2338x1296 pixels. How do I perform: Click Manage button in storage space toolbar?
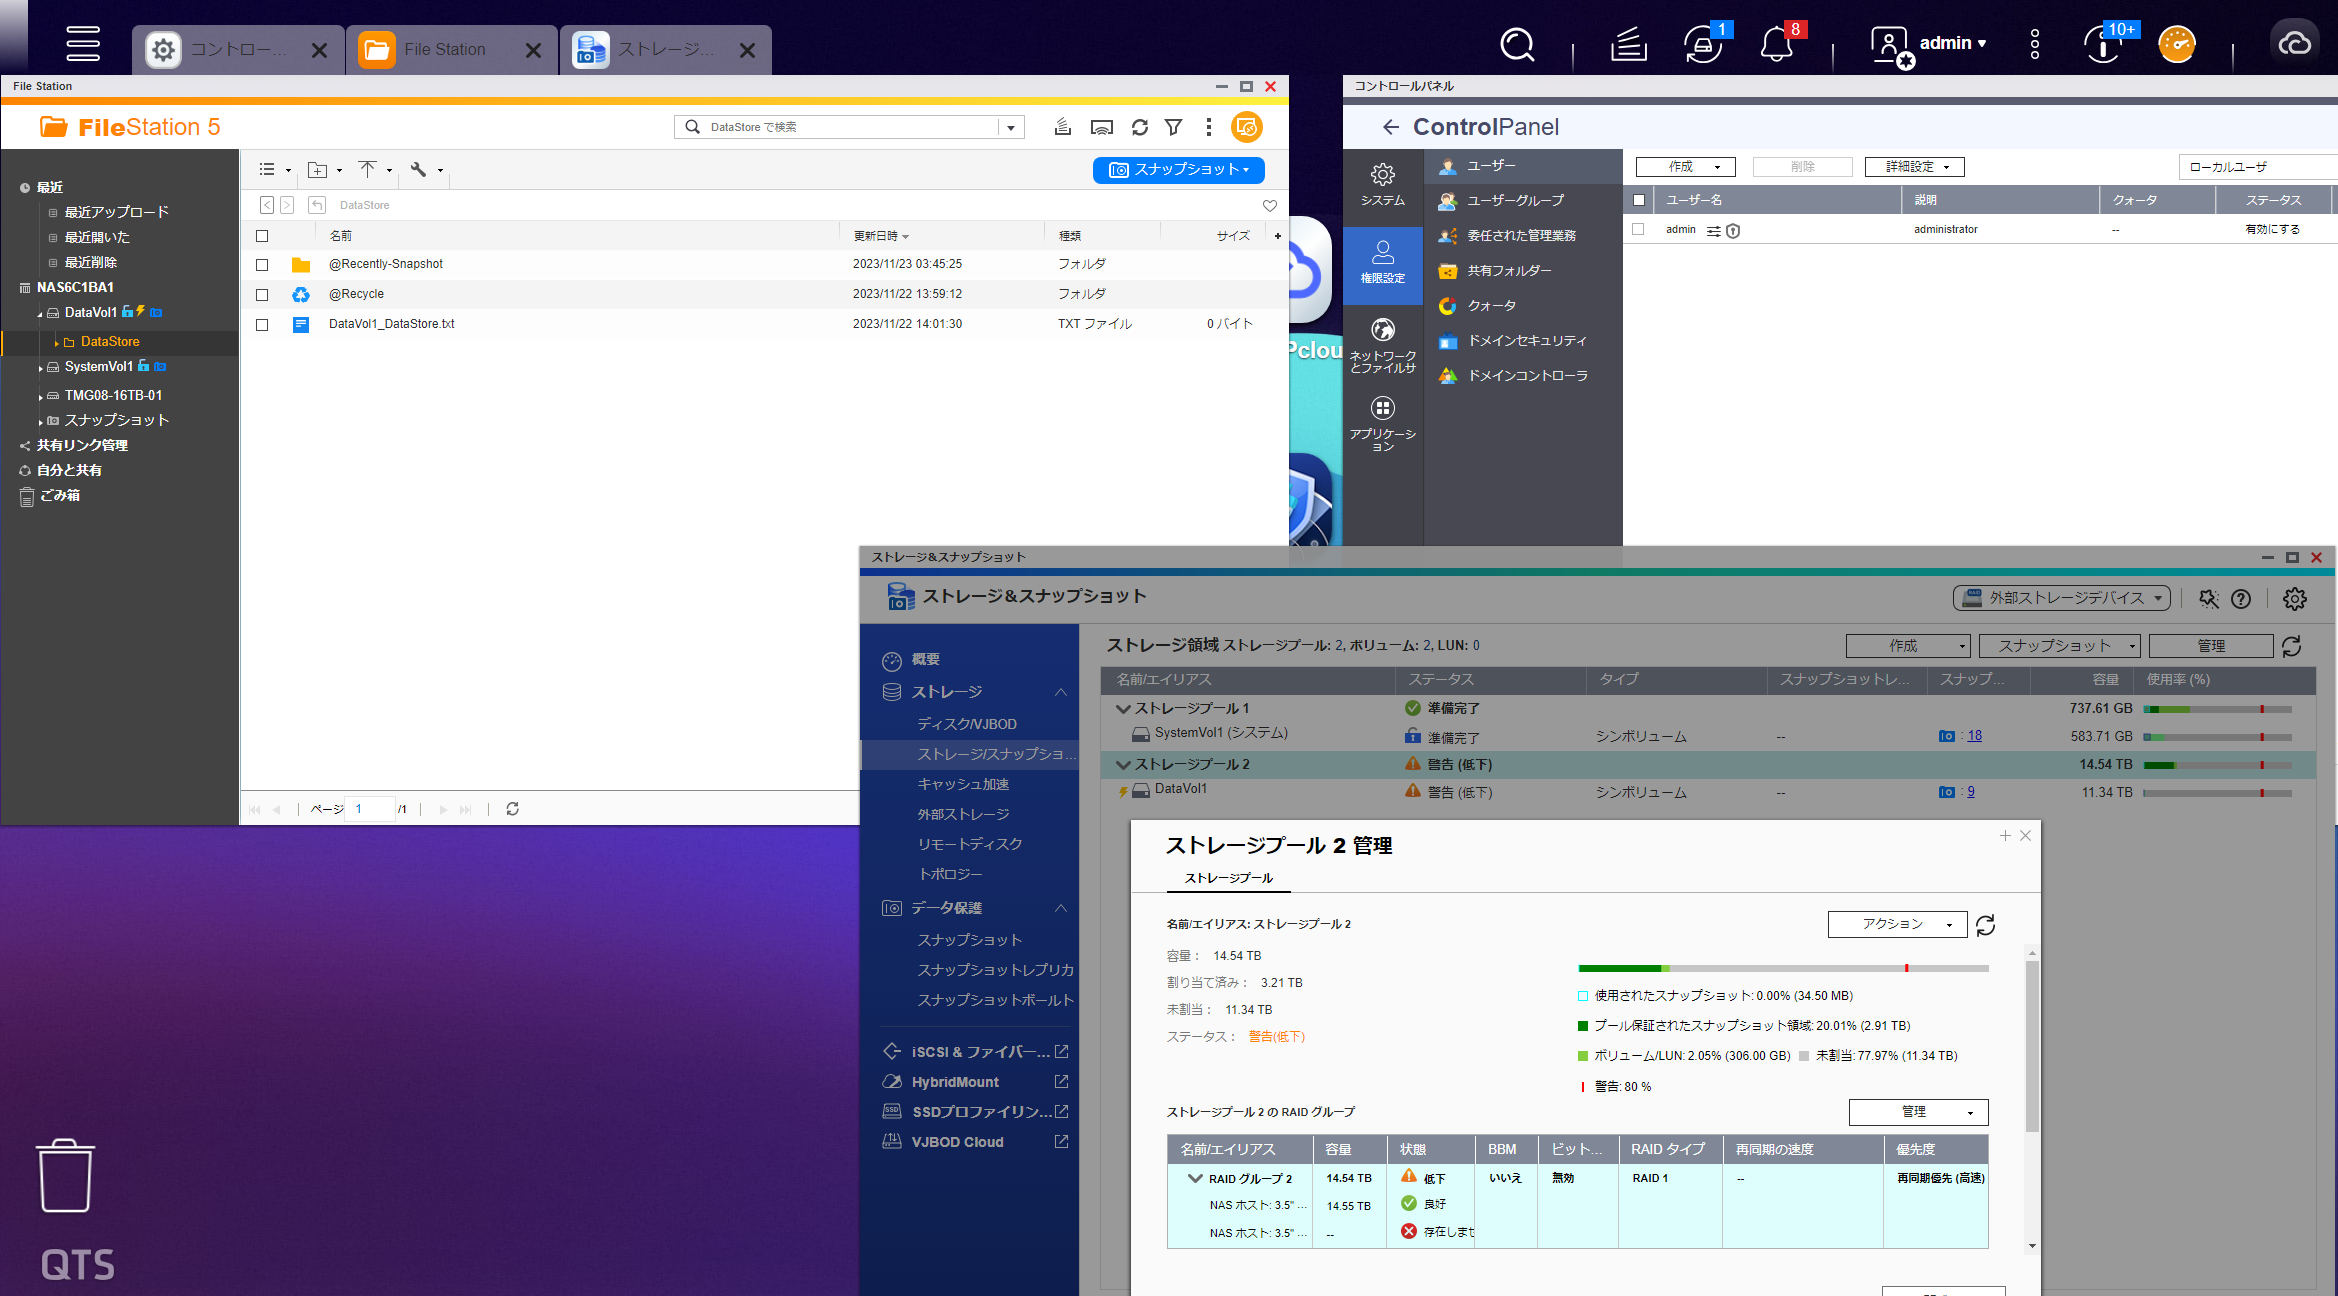(2210, 646)
